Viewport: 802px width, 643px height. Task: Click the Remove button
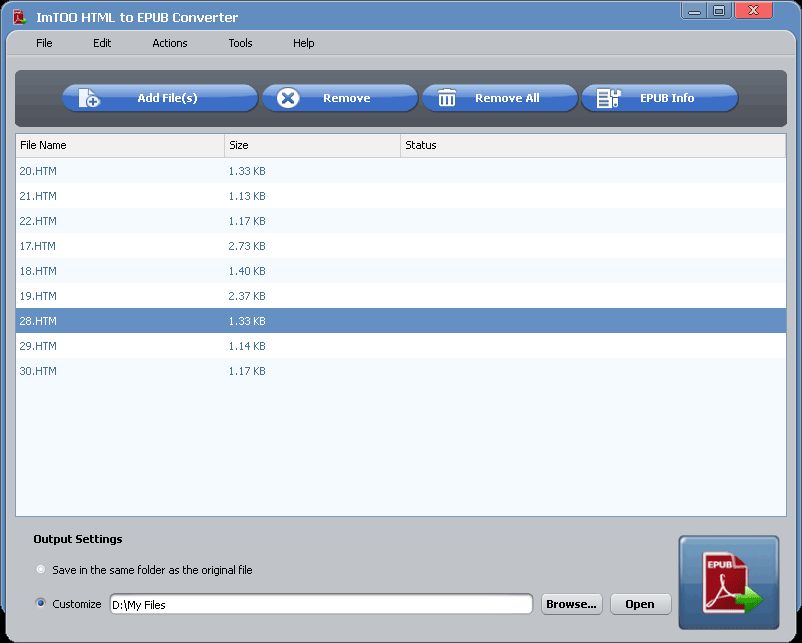tap(340, 98)
